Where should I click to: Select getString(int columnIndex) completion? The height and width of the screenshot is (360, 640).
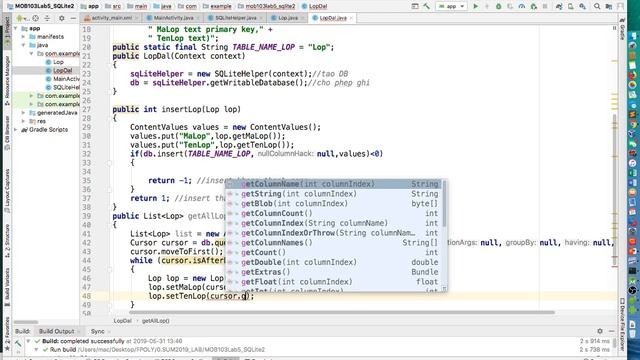pos(333,194)
